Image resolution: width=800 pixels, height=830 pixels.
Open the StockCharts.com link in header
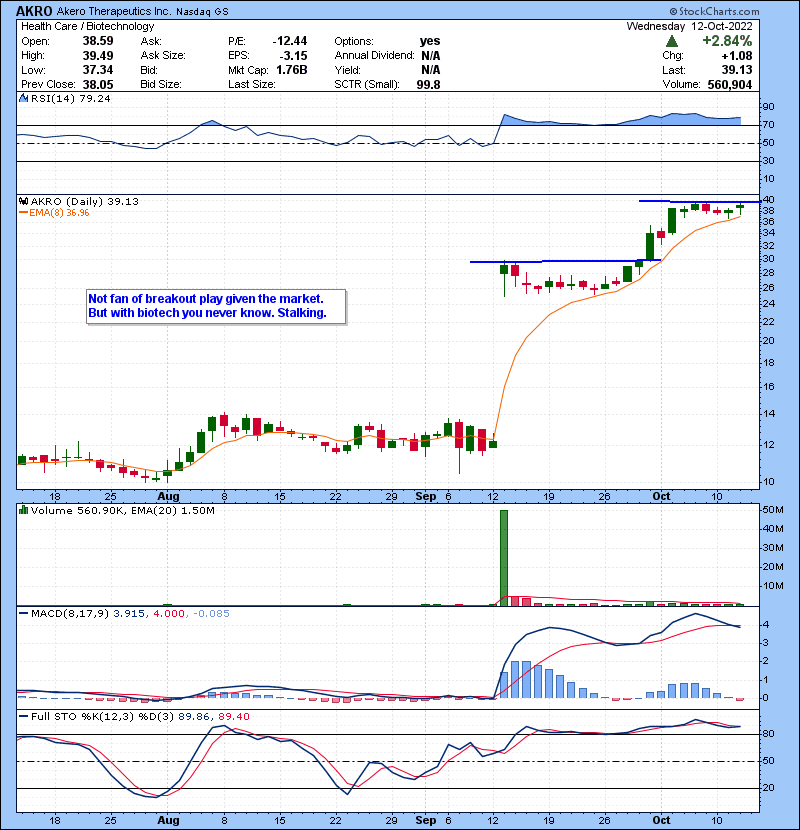[714, 11]
